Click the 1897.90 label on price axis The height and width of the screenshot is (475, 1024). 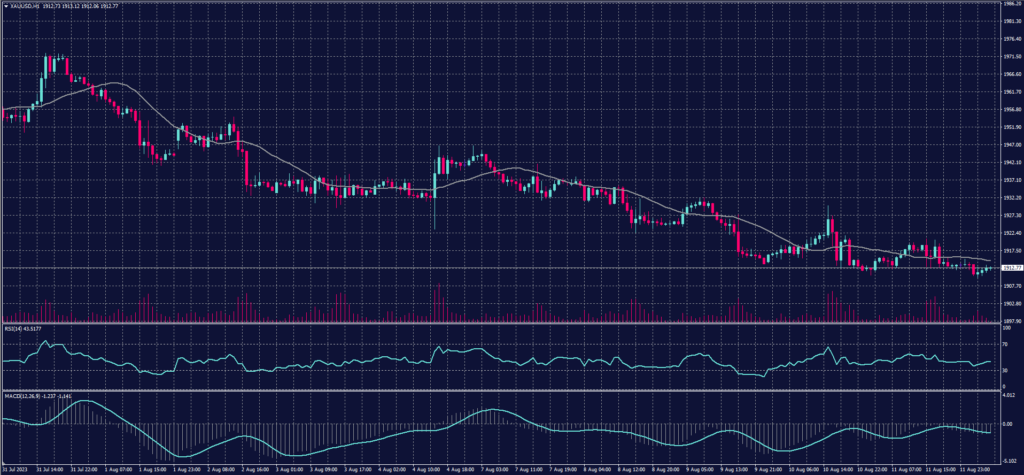(1009, 321)
